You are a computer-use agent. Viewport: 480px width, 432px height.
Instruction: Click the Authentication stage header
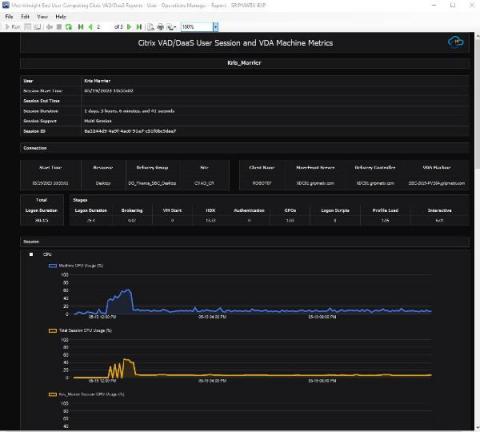pos(249,211)
